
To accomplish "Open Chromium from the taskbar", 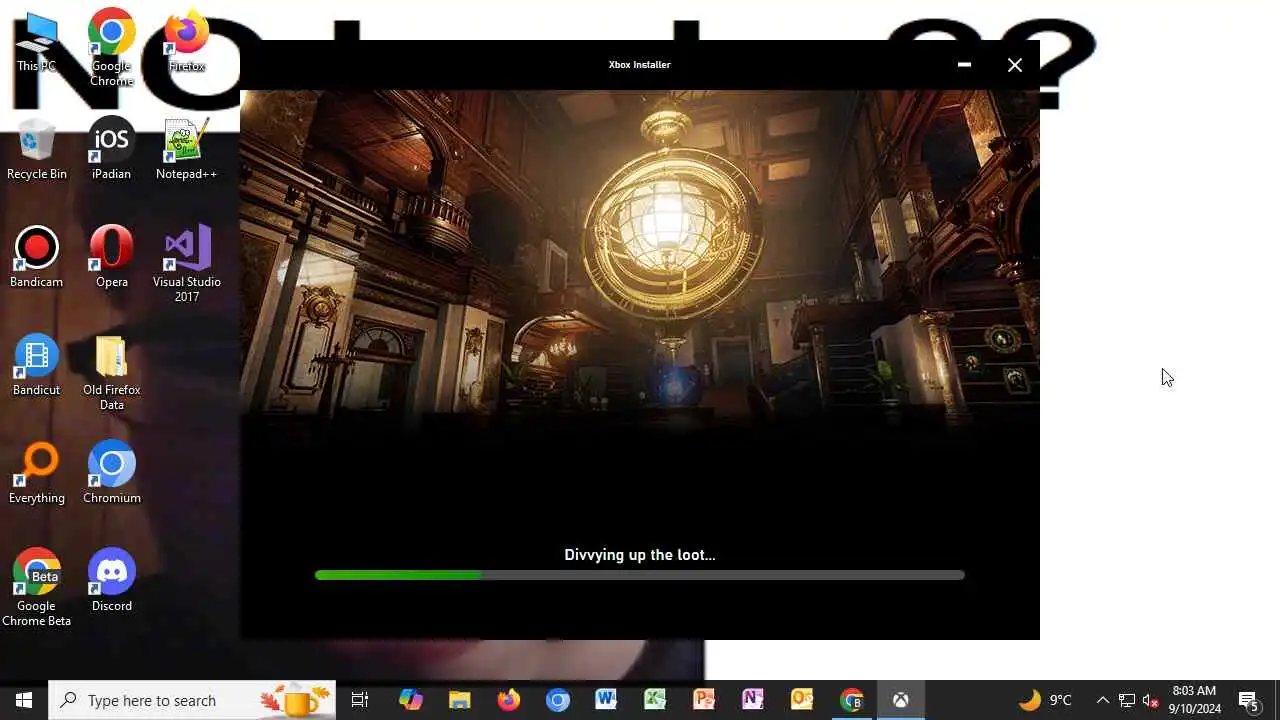I will coord(557,700).
